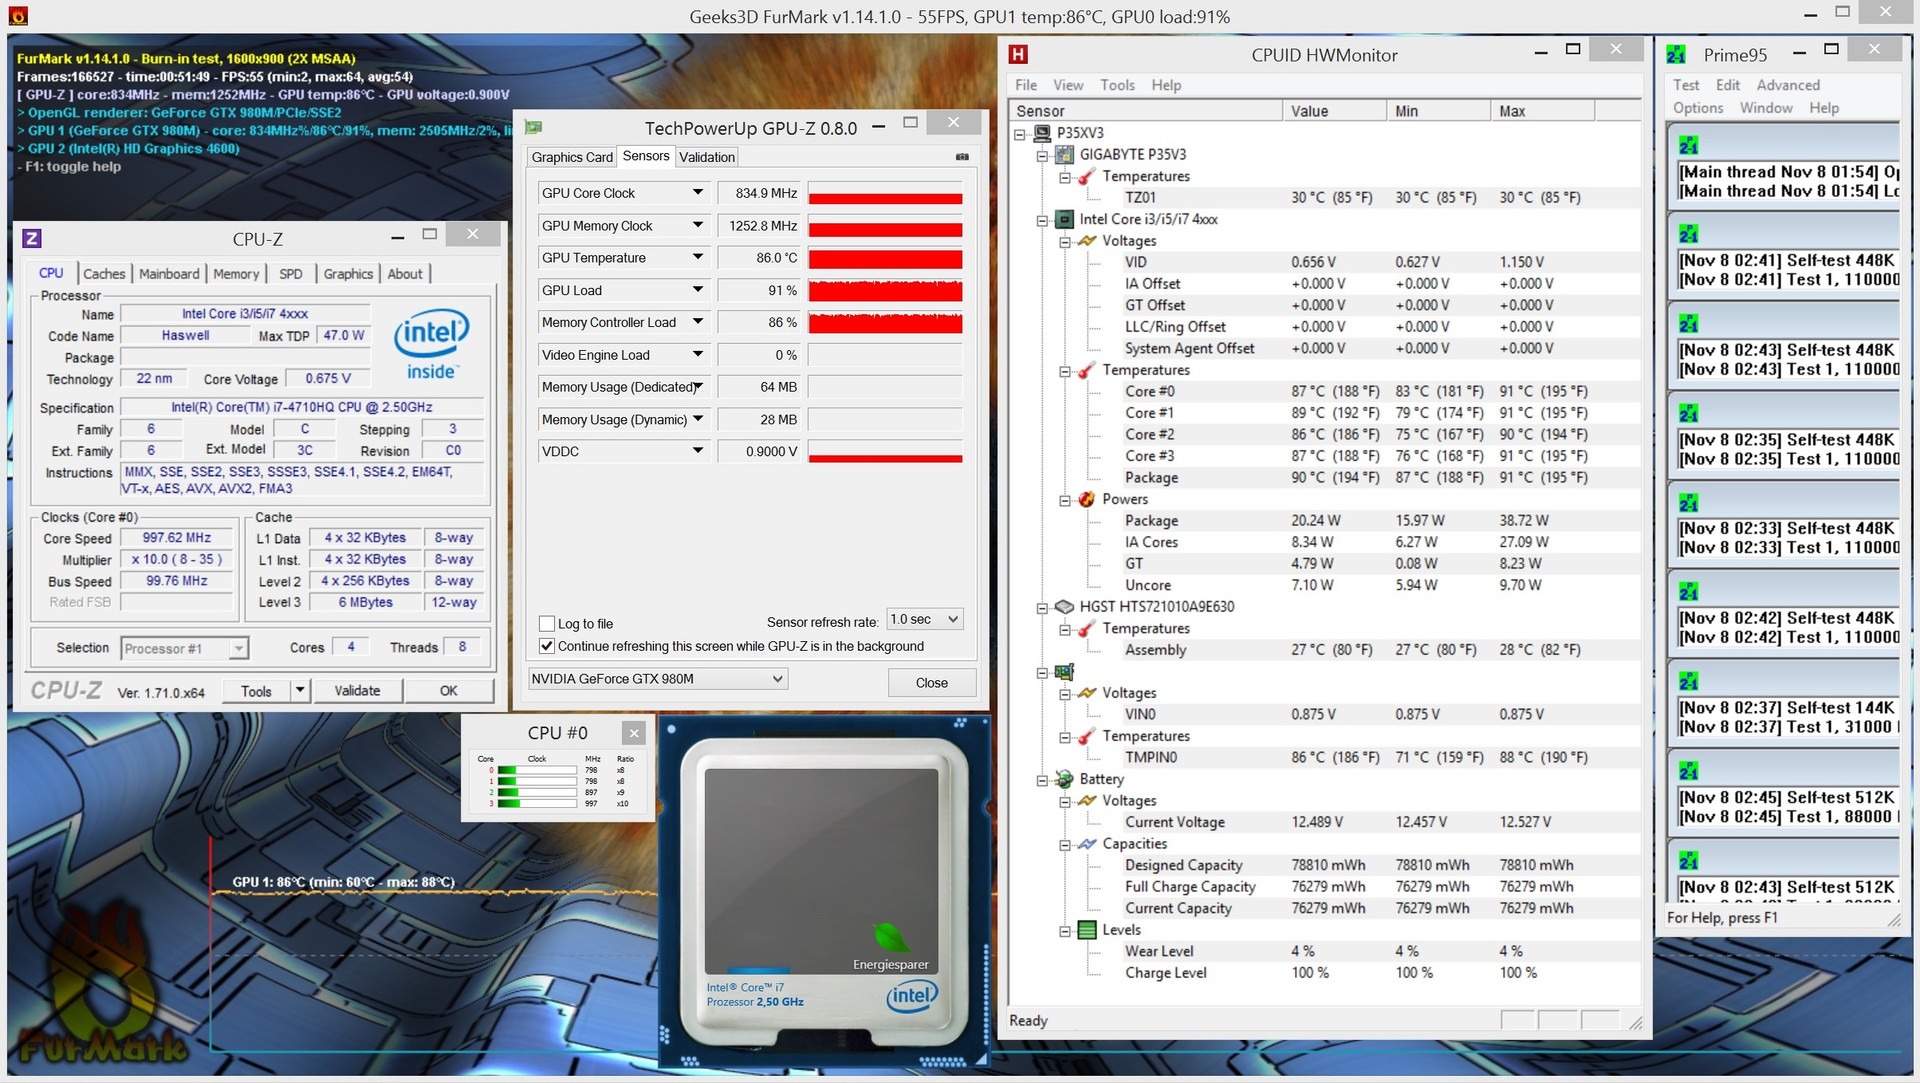Open the Options menu in Prime95
This screenshot has height=1083, width=1920.
[x=1698, y=108]
